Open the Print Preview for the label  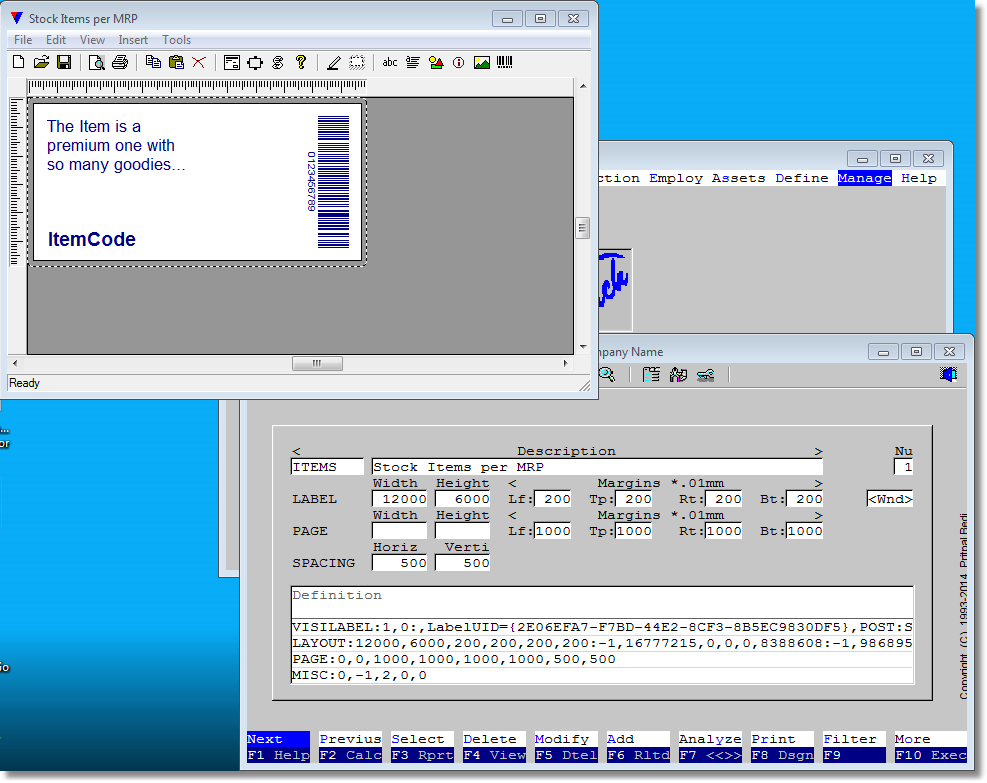click(97, 62)
